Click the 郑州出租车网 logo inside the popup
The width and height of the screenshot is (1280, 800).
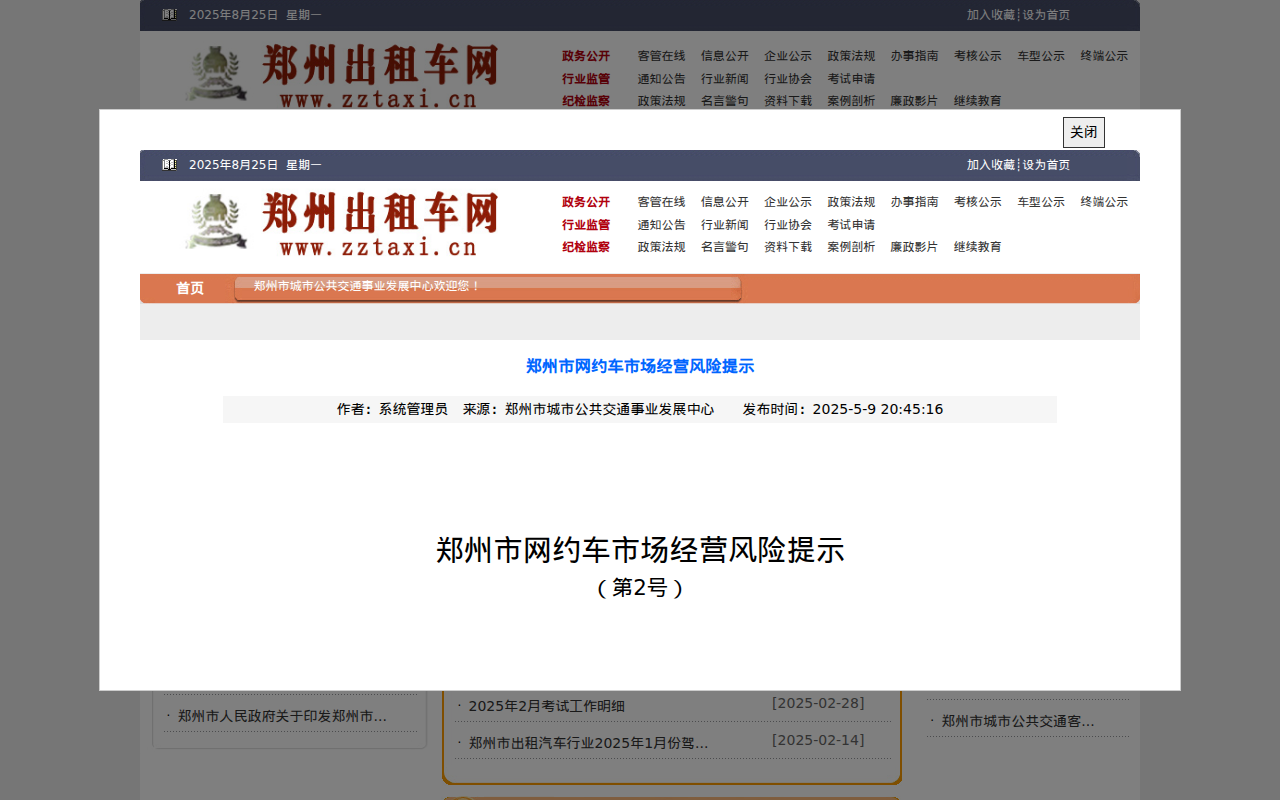click(x=341, y=224)
